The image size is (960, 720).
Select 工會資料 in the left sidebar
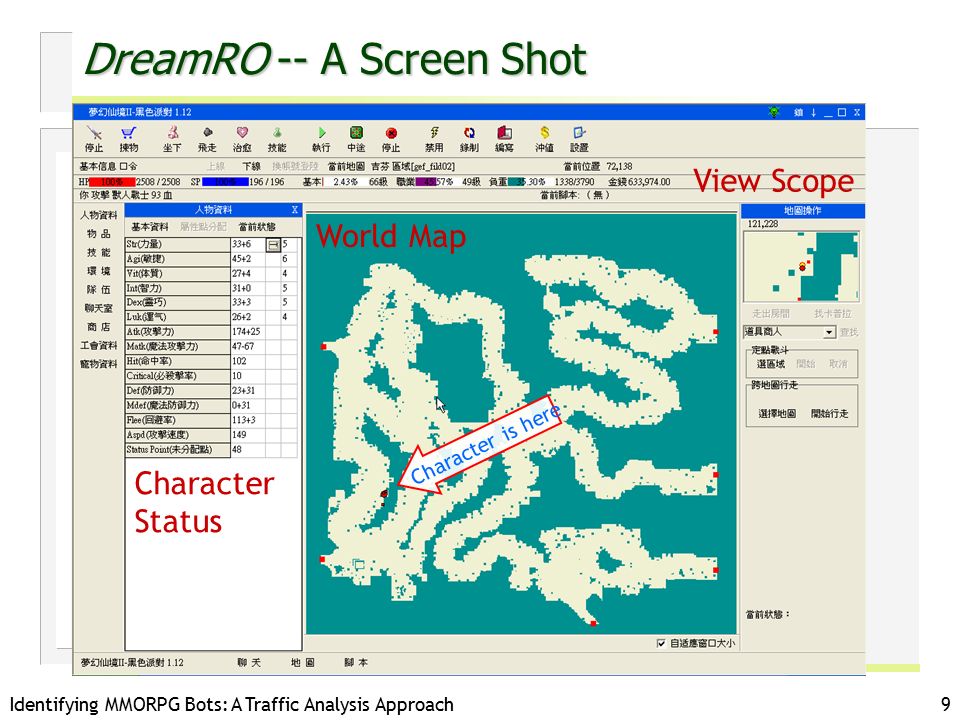point(99,345)
